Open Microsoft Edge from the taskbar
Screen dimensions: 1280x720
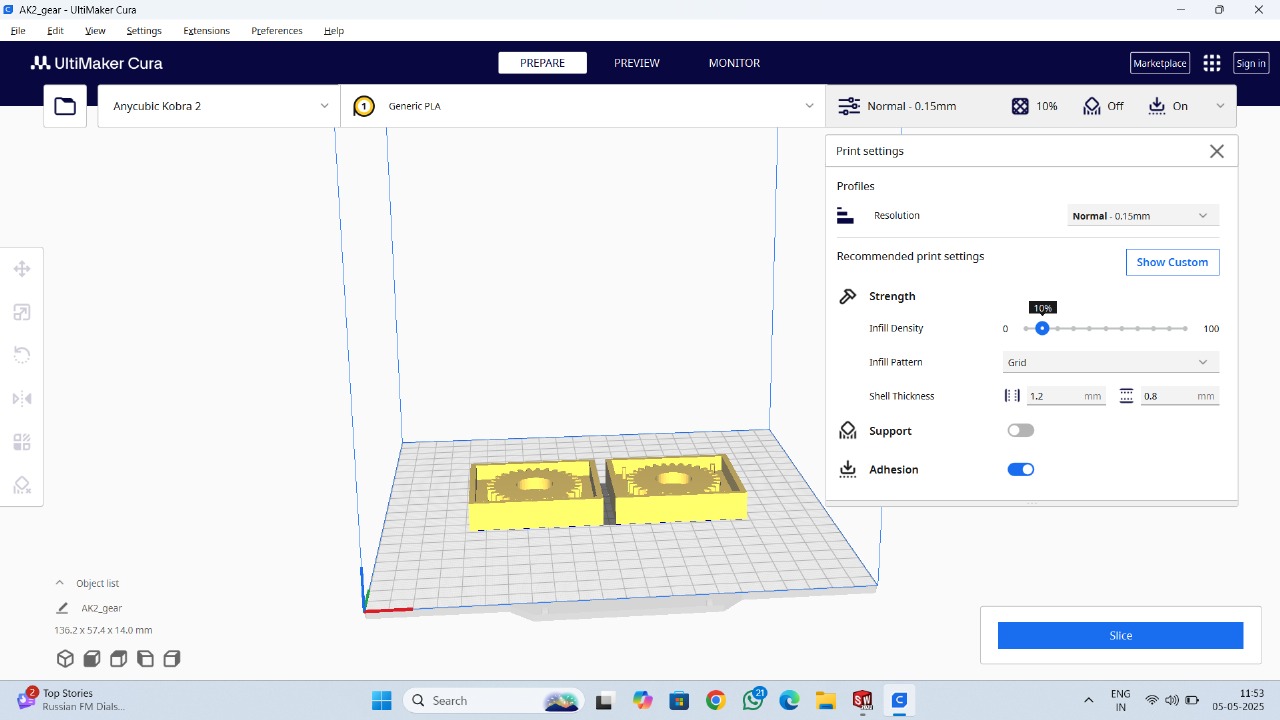[x=789, y=701]
